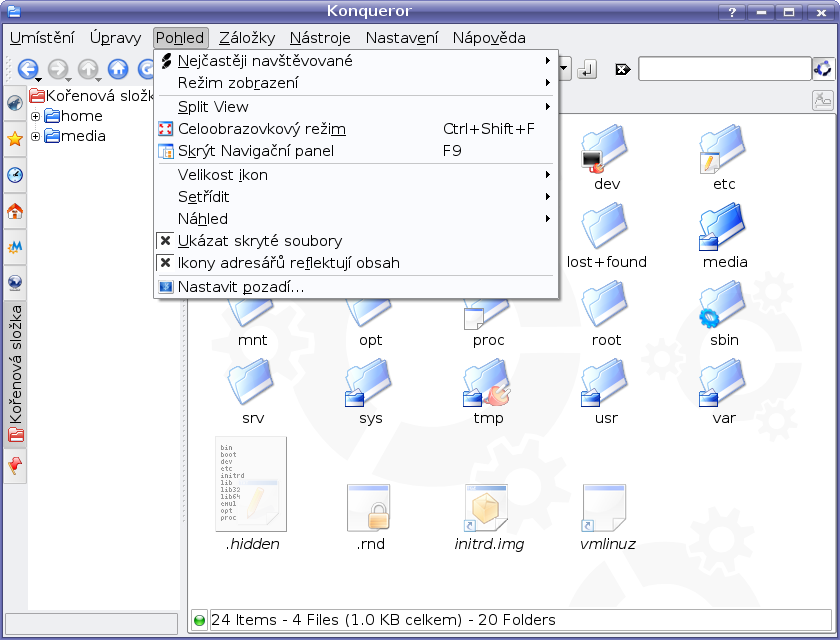
Task: Select the .rnd locked file icon
Action: (370, 508)
